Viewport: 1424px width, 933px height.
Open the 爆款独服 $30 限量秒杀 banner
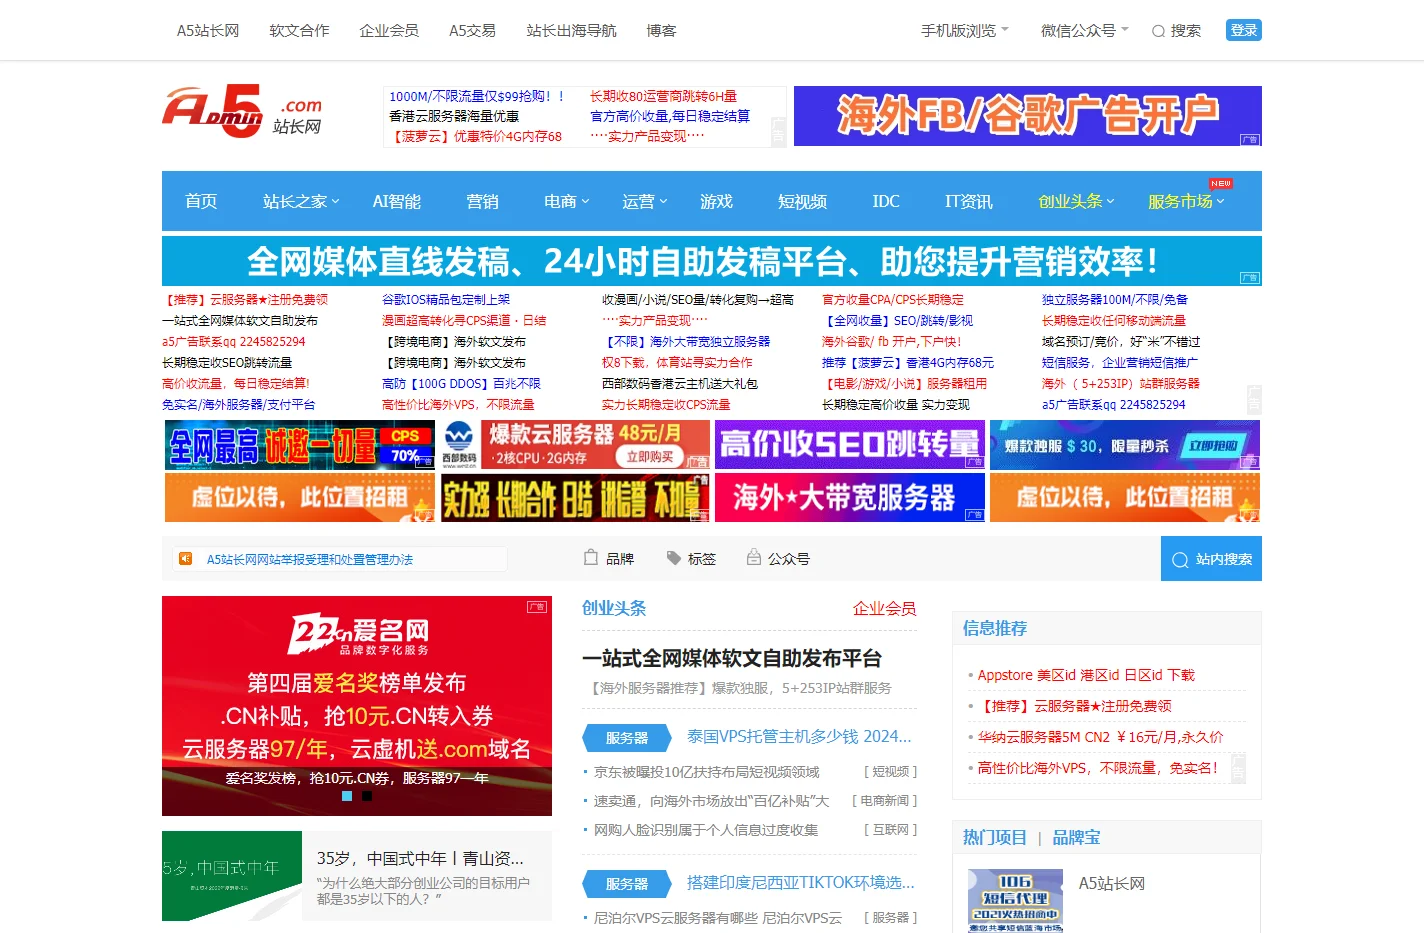1125,444
